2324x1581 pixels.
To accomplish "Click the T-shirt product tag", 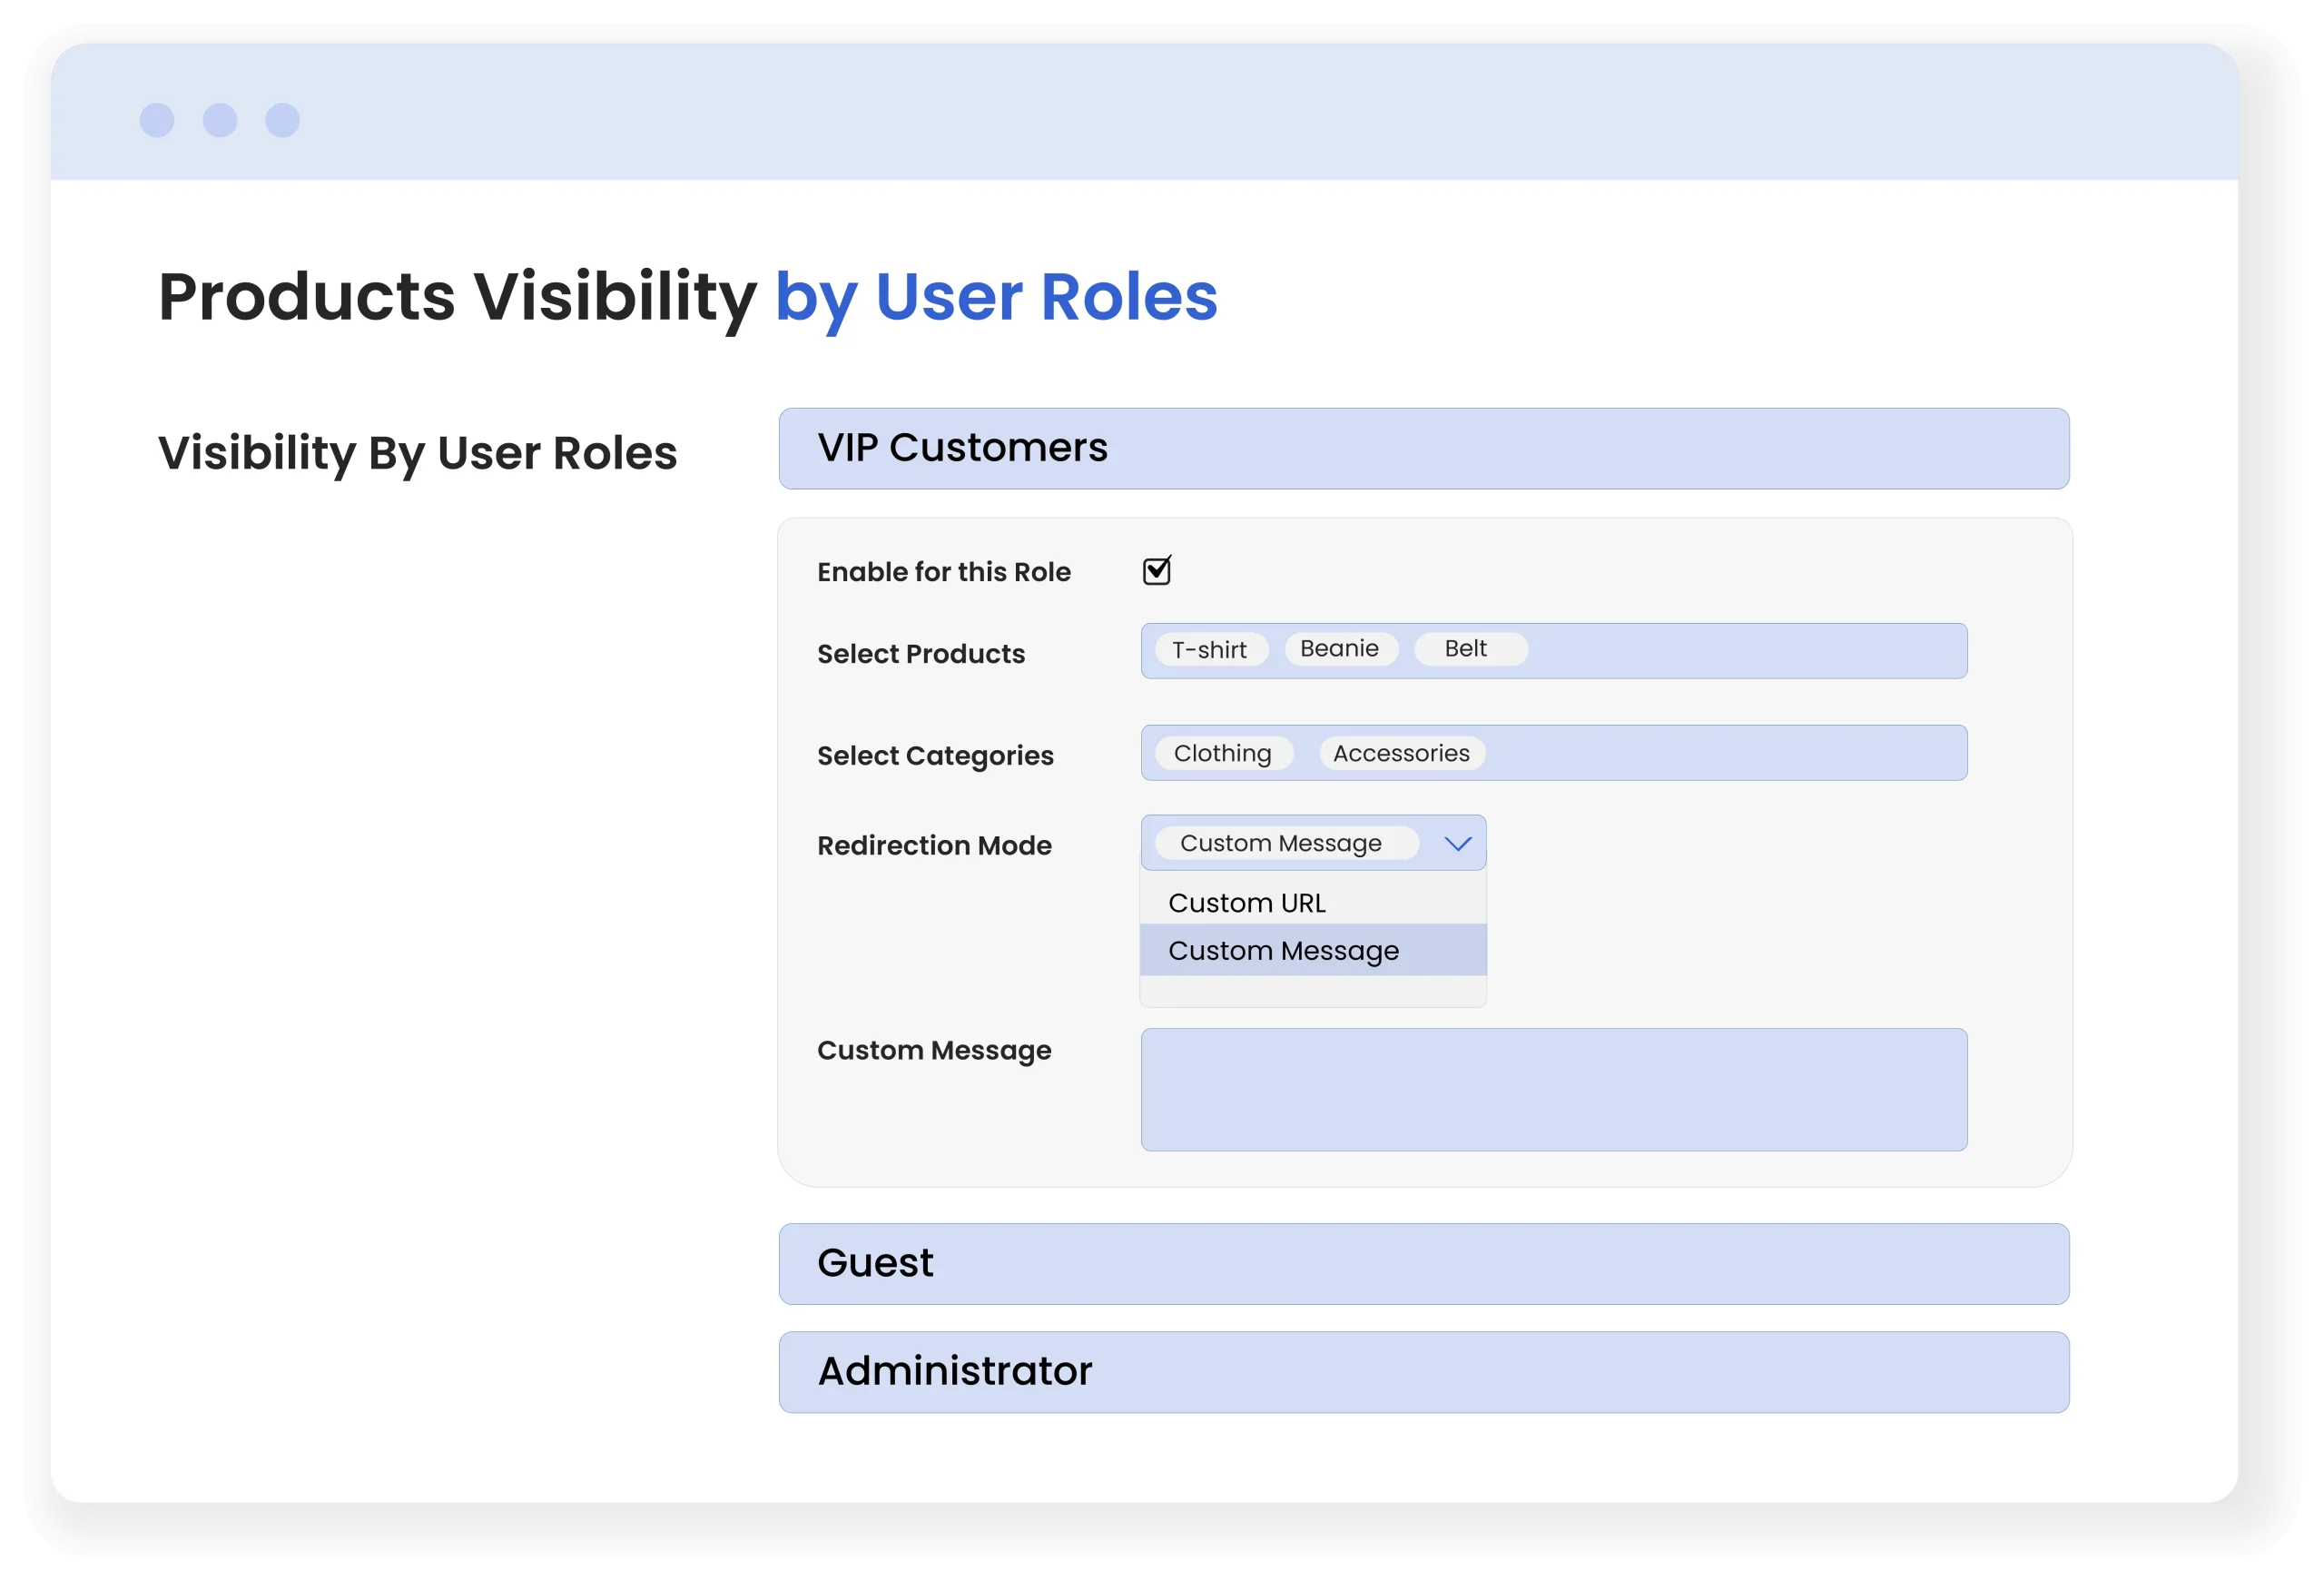I will [x=1209, y=650].
